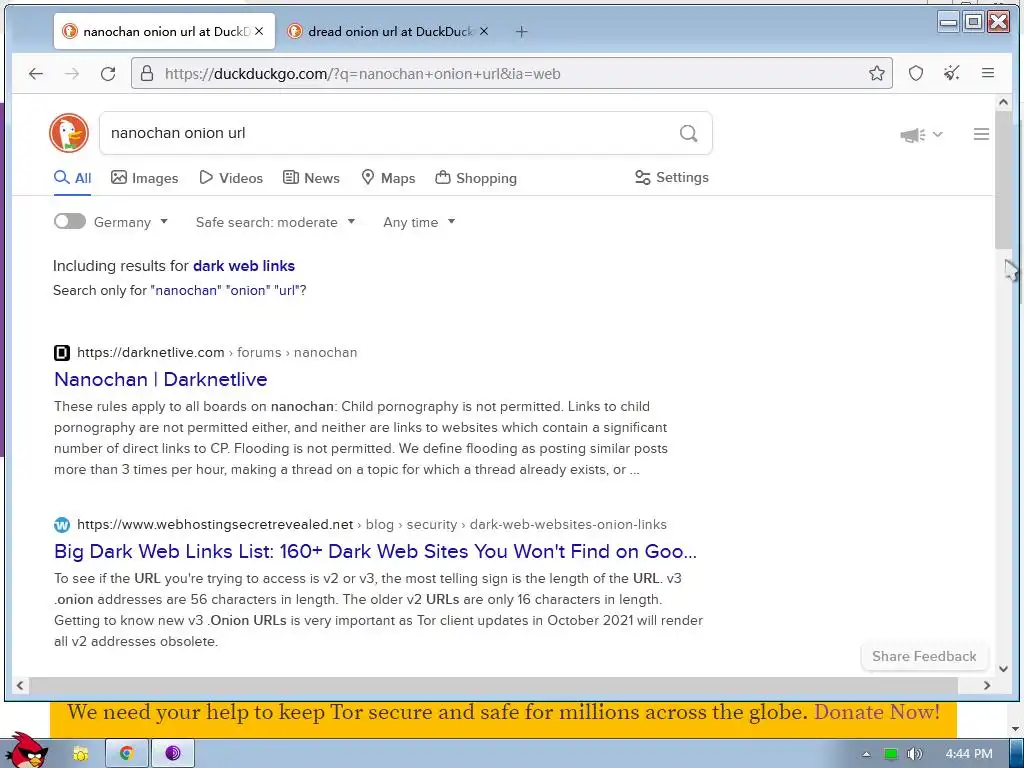Click the padlock site security icon
1024x768 pixels.
tap(147, 73)
